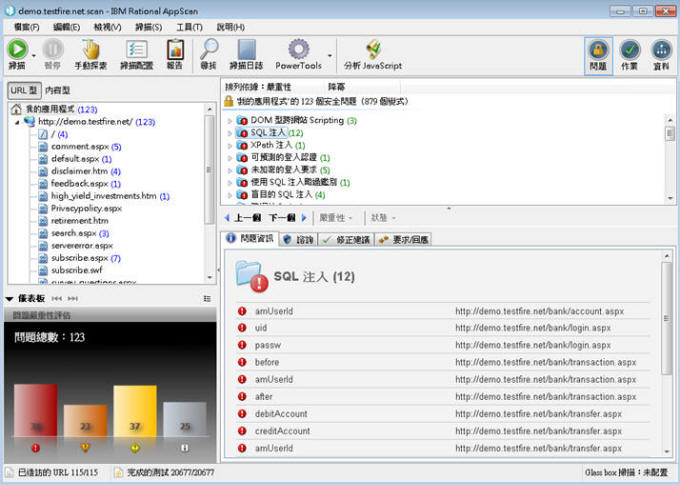The width and height of the screenshot is (680, 485).
Task: Select search.aspx in the URL tree
Action: (x=74, y=233)
